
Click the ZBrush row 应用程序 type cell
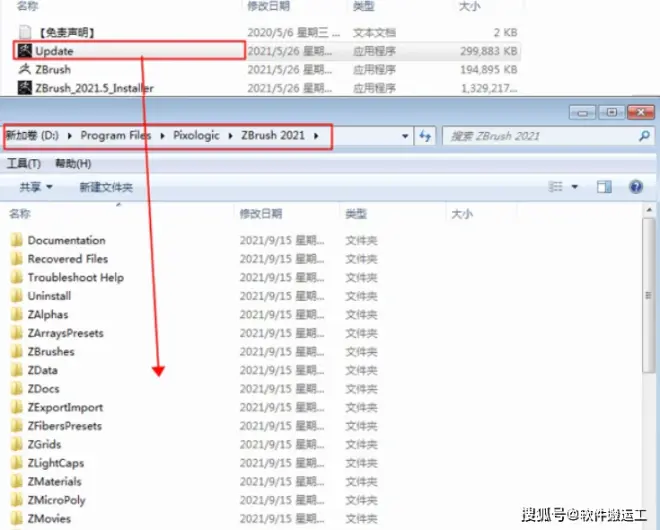(374, 69)
